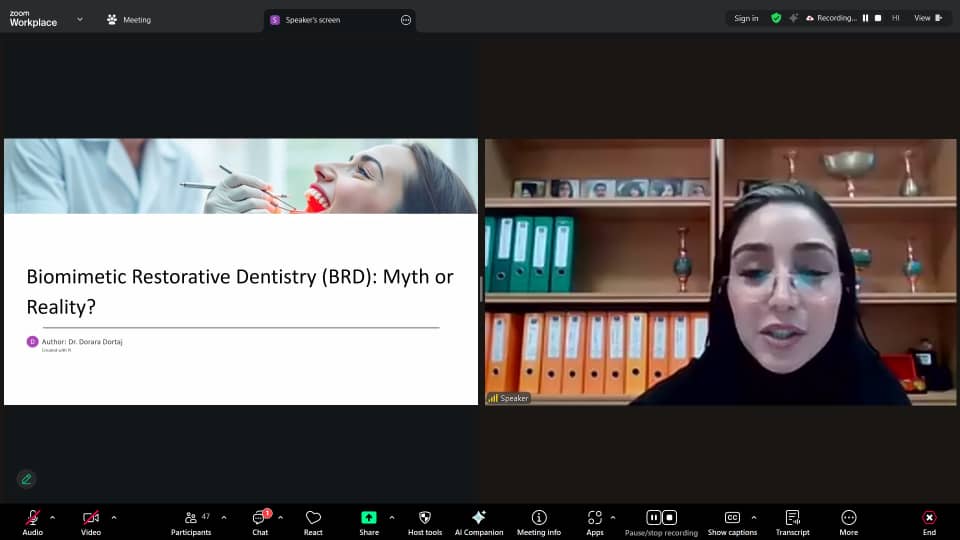The image size is (960, 540).
Task: Expand the Video options arrow
Action: 114,517
